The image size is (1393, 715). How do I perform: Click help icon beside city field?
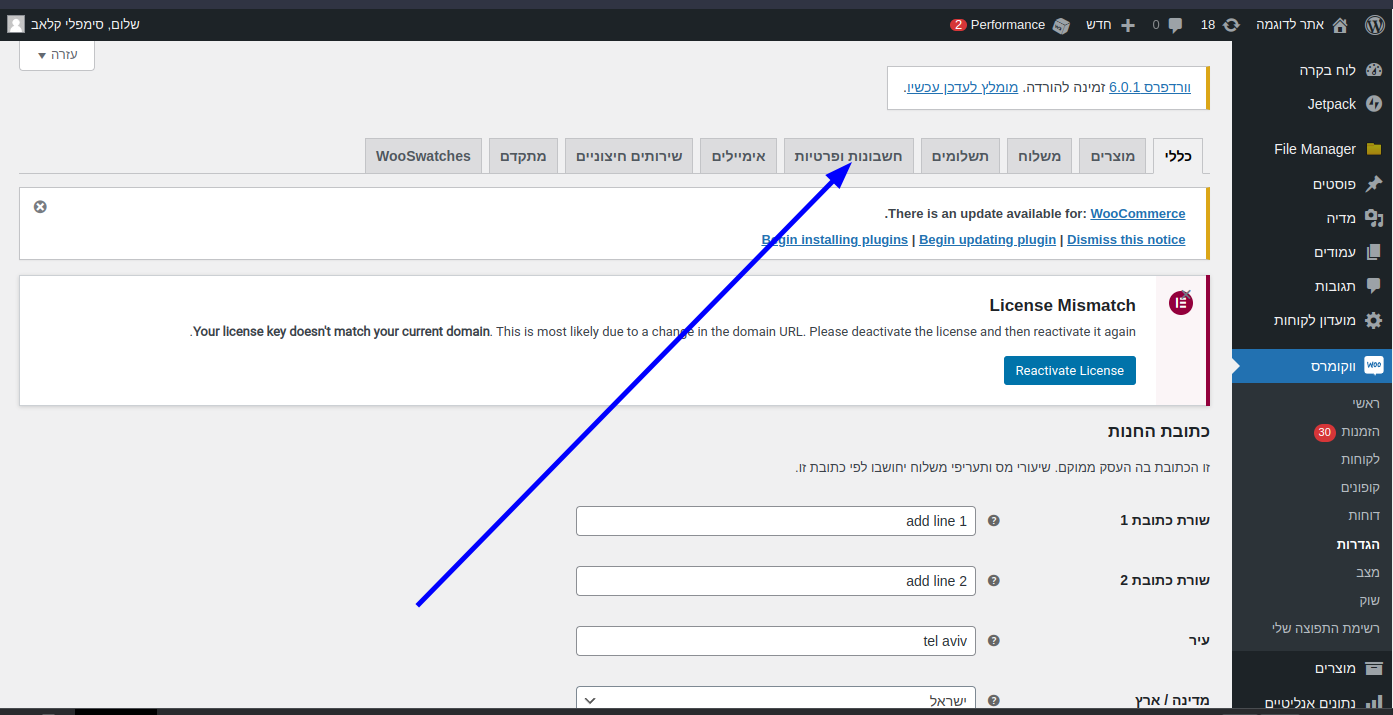coord(994,641)
